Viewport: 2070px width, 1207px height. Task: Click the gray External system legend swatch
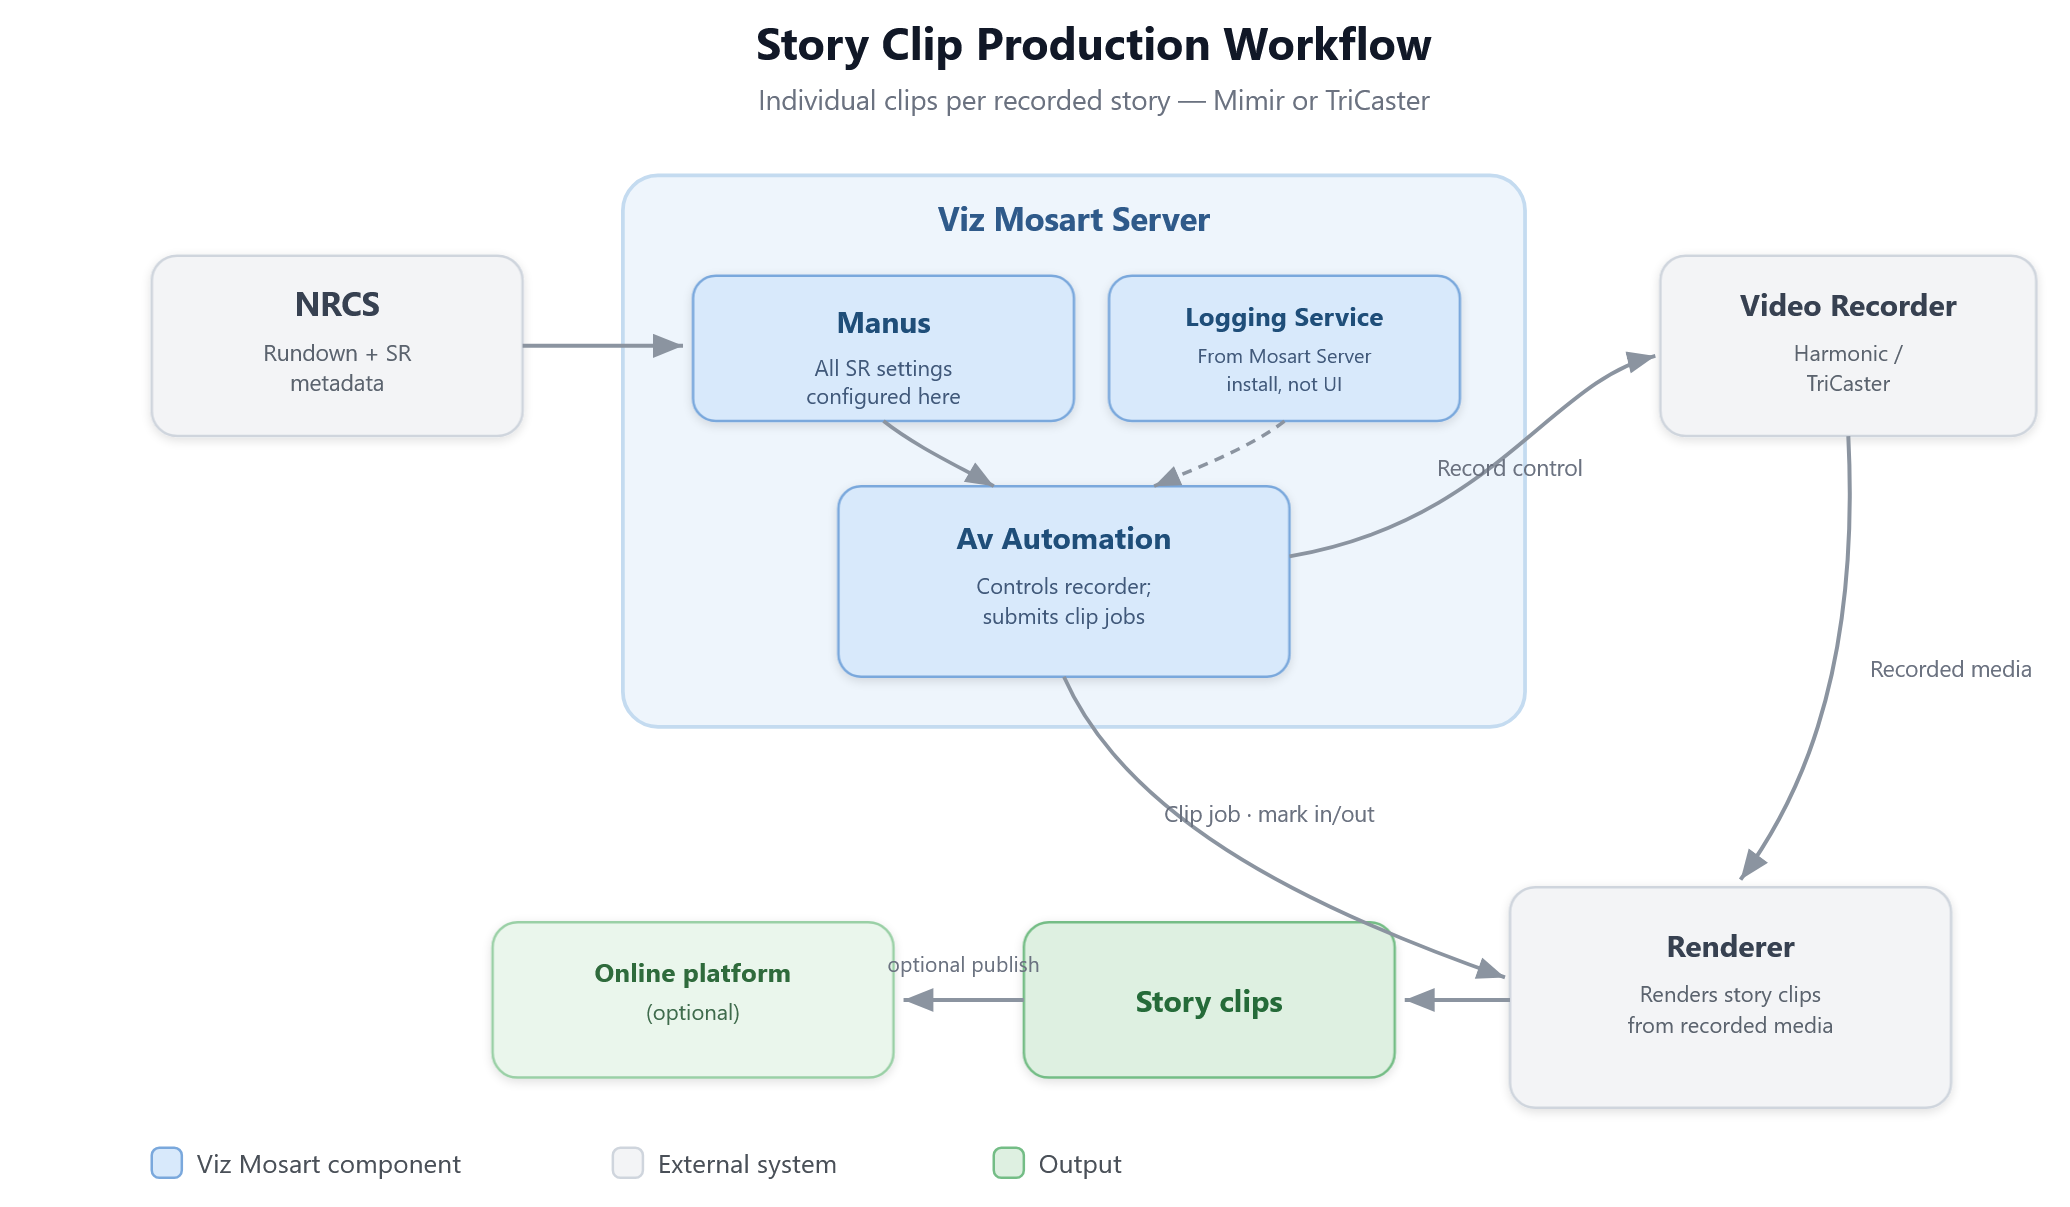(628, 1163)
